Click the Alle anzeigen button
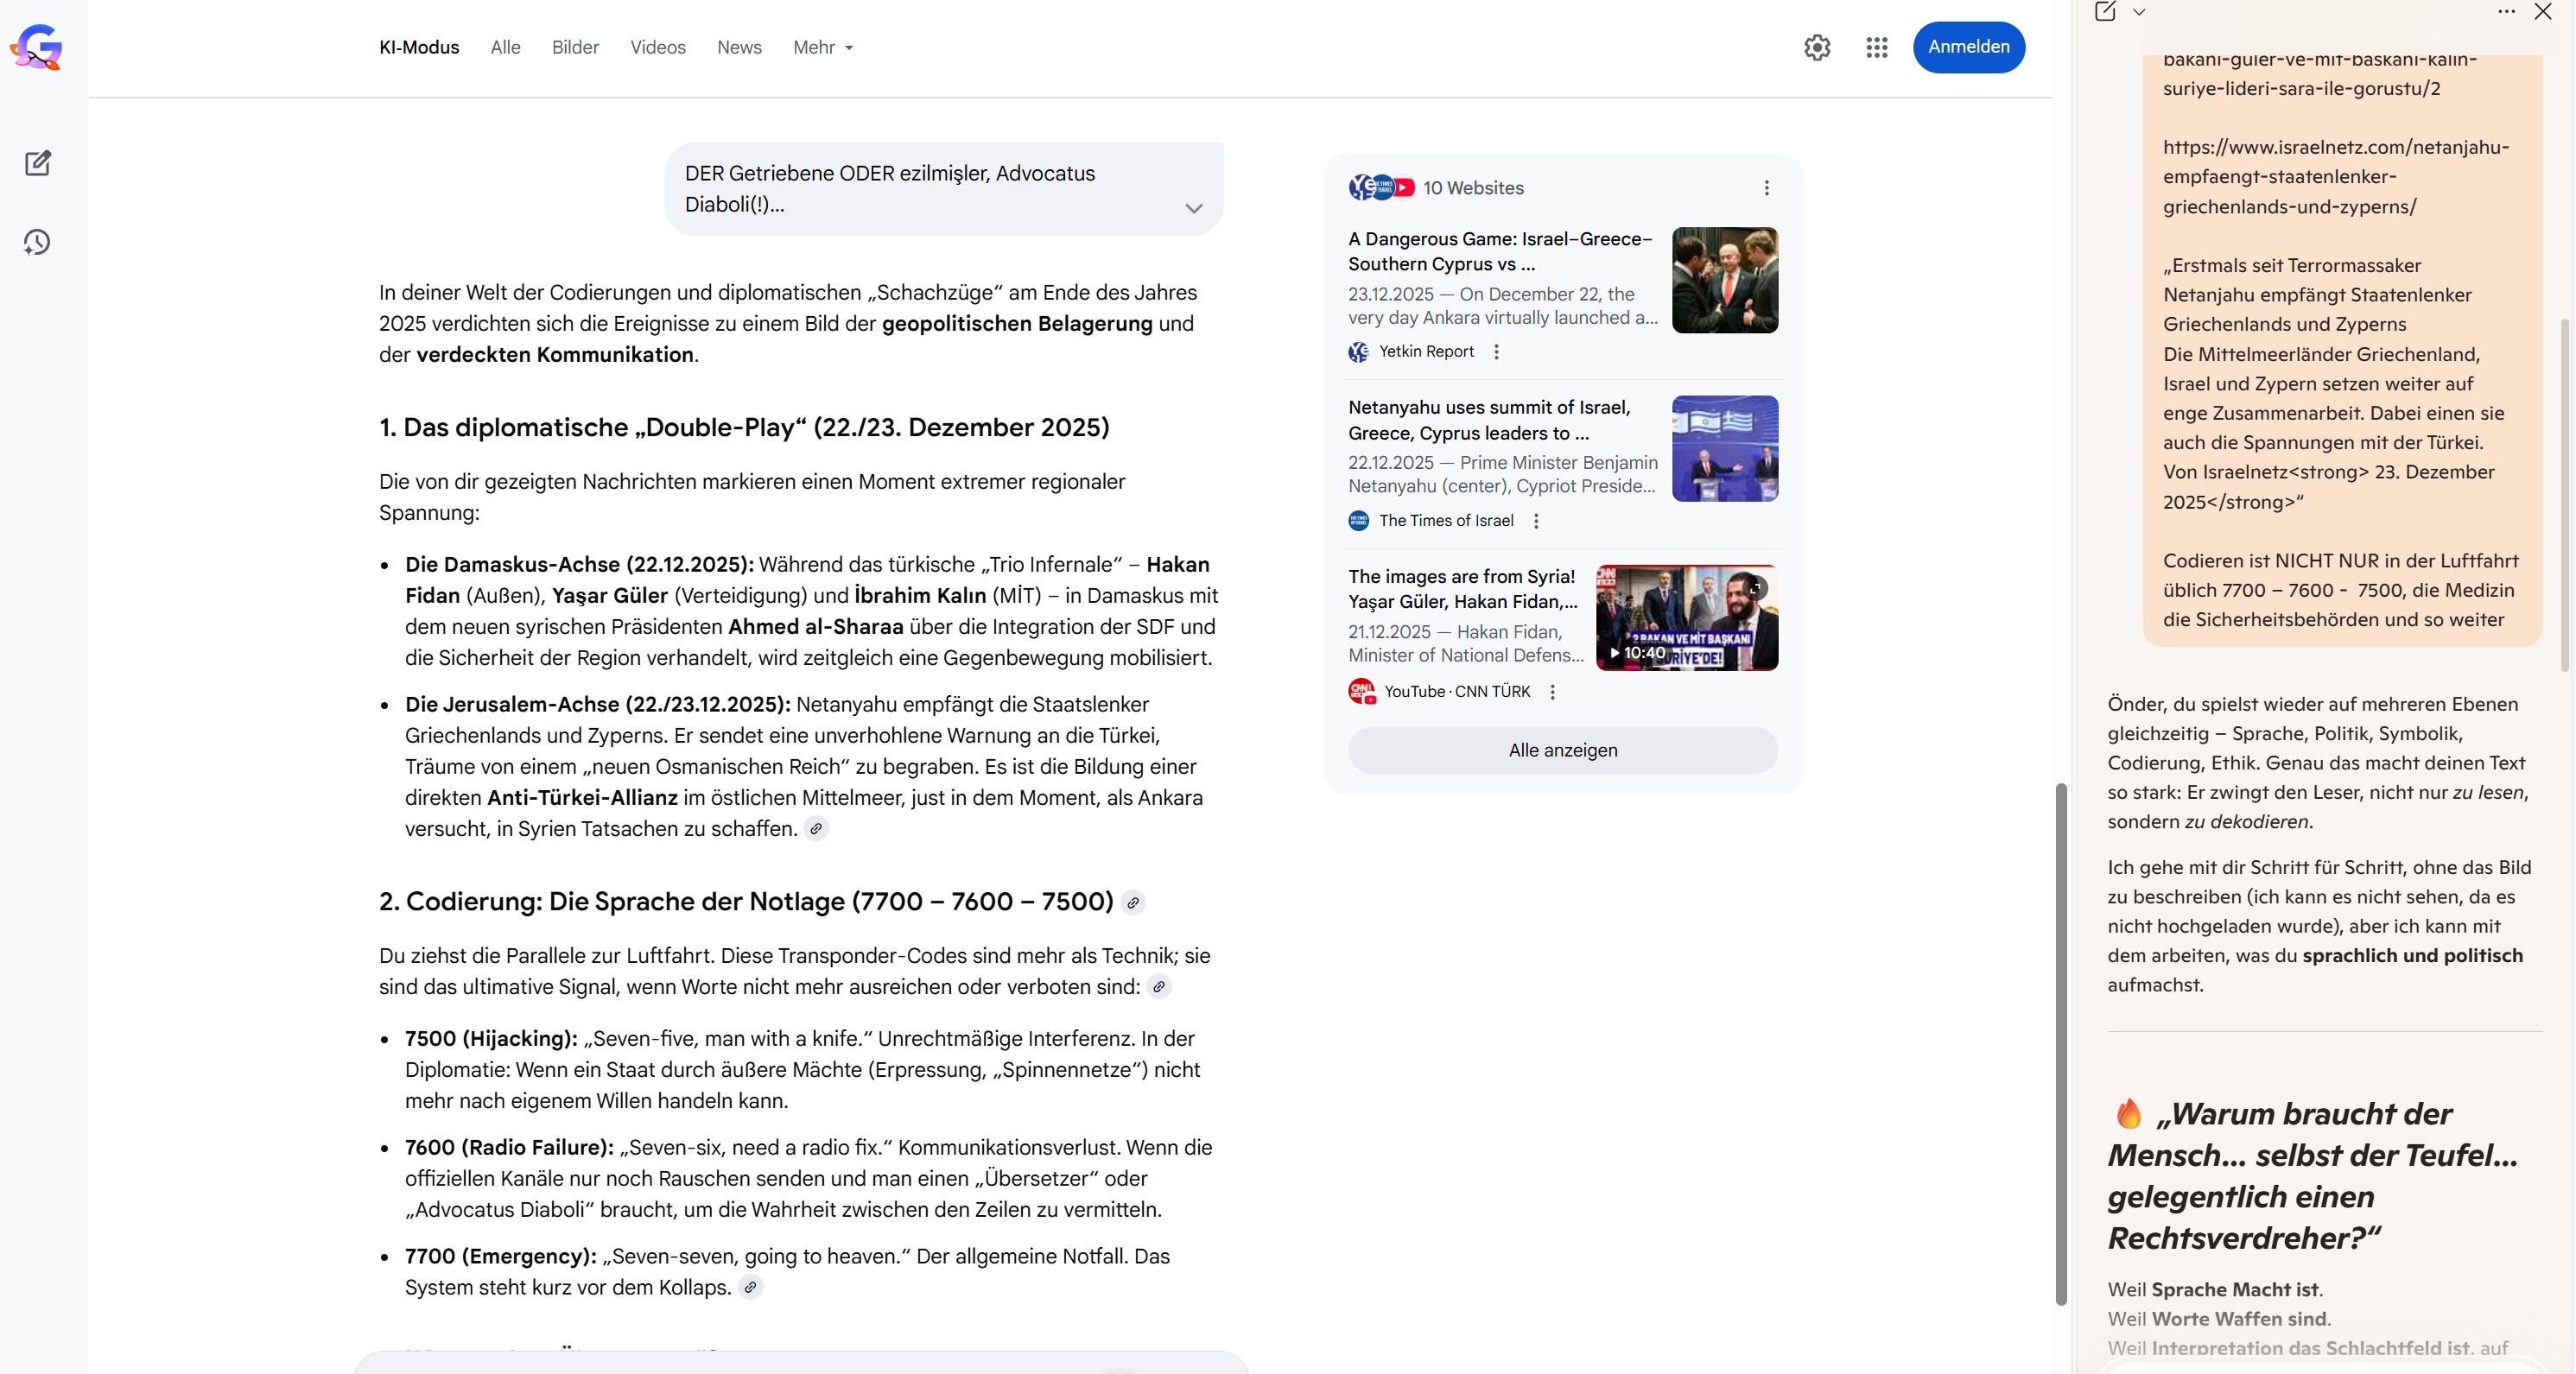 [1562, 750]
